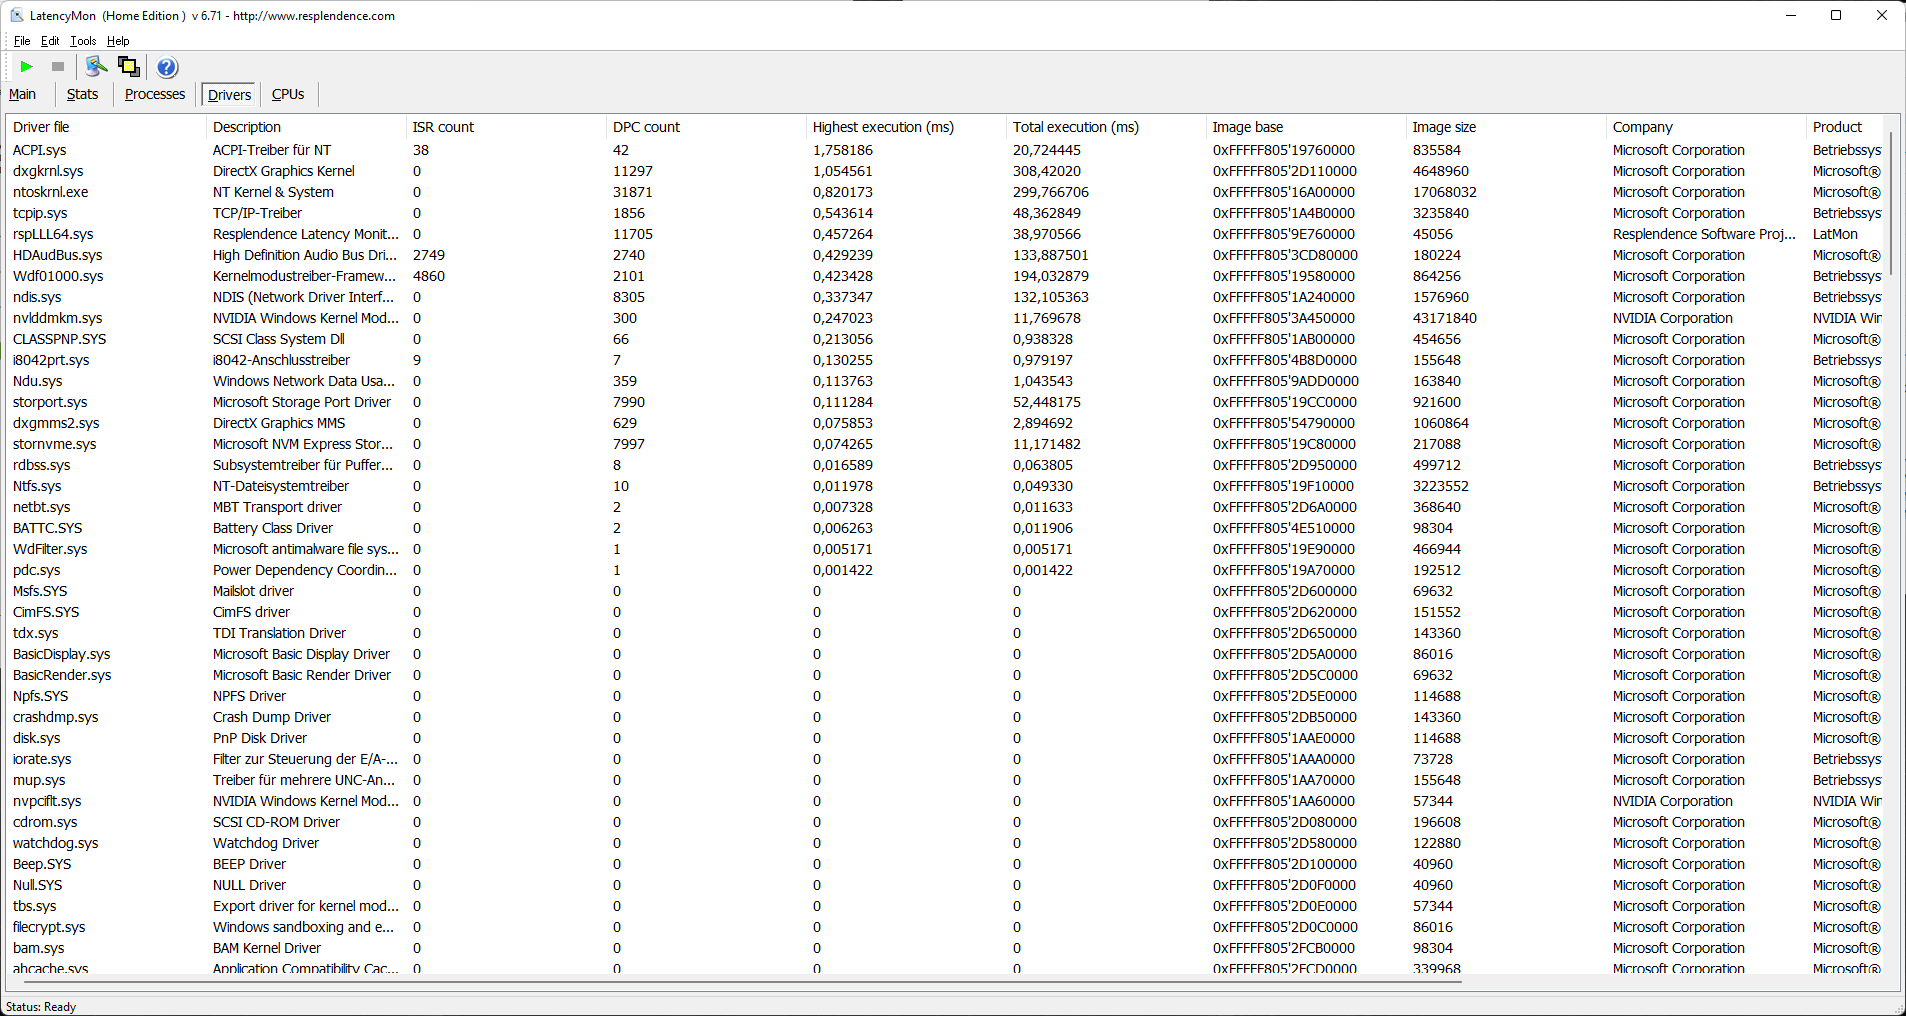Select the dxgkrnl.sys driver row
The width and height of the screenshot is (1906, 1016).
[x=48, y=171]
